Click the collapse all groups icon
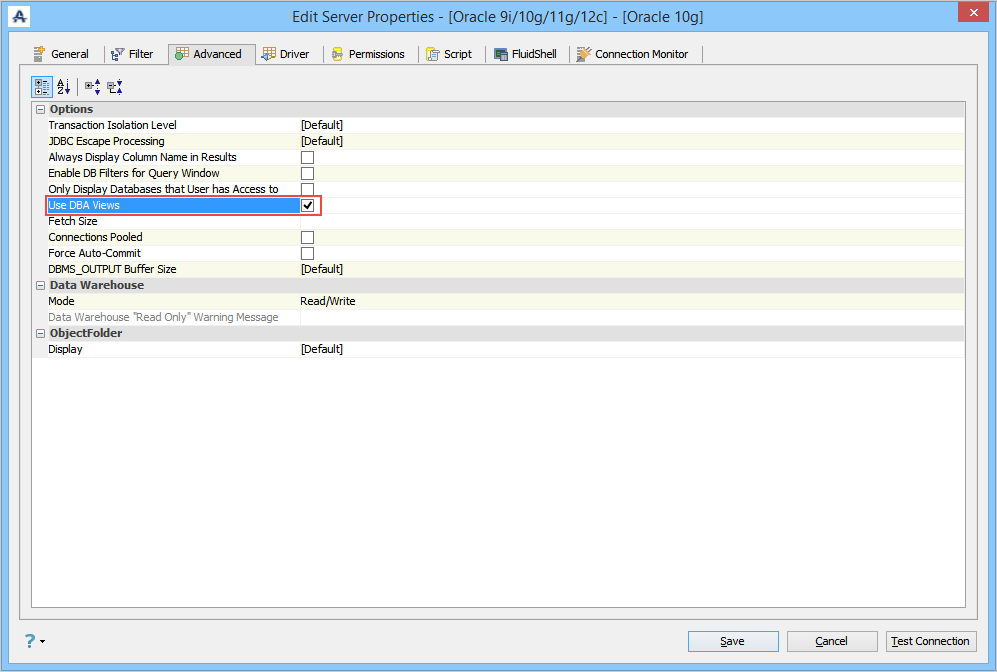Viewport: 997px width, 672px height. (115, 87)
